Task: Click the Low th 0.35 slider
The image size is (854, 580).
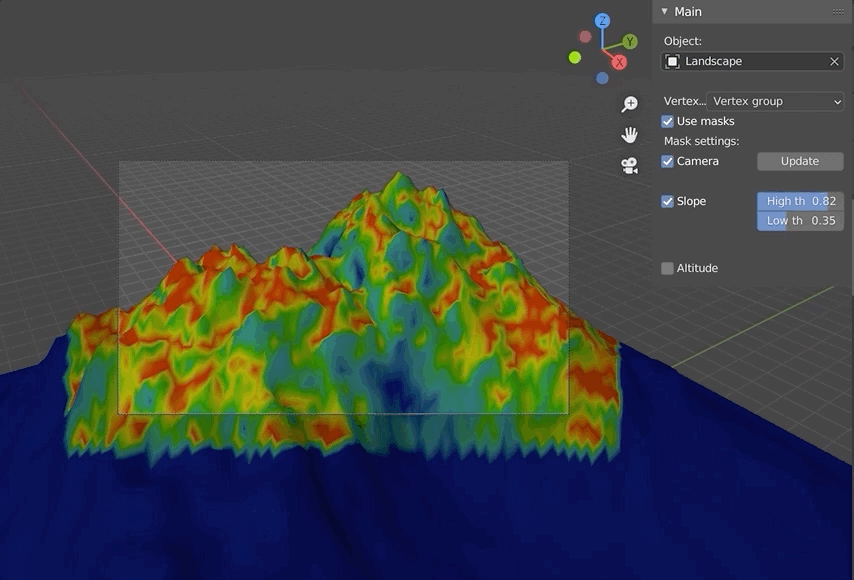Action: point(800,221)
